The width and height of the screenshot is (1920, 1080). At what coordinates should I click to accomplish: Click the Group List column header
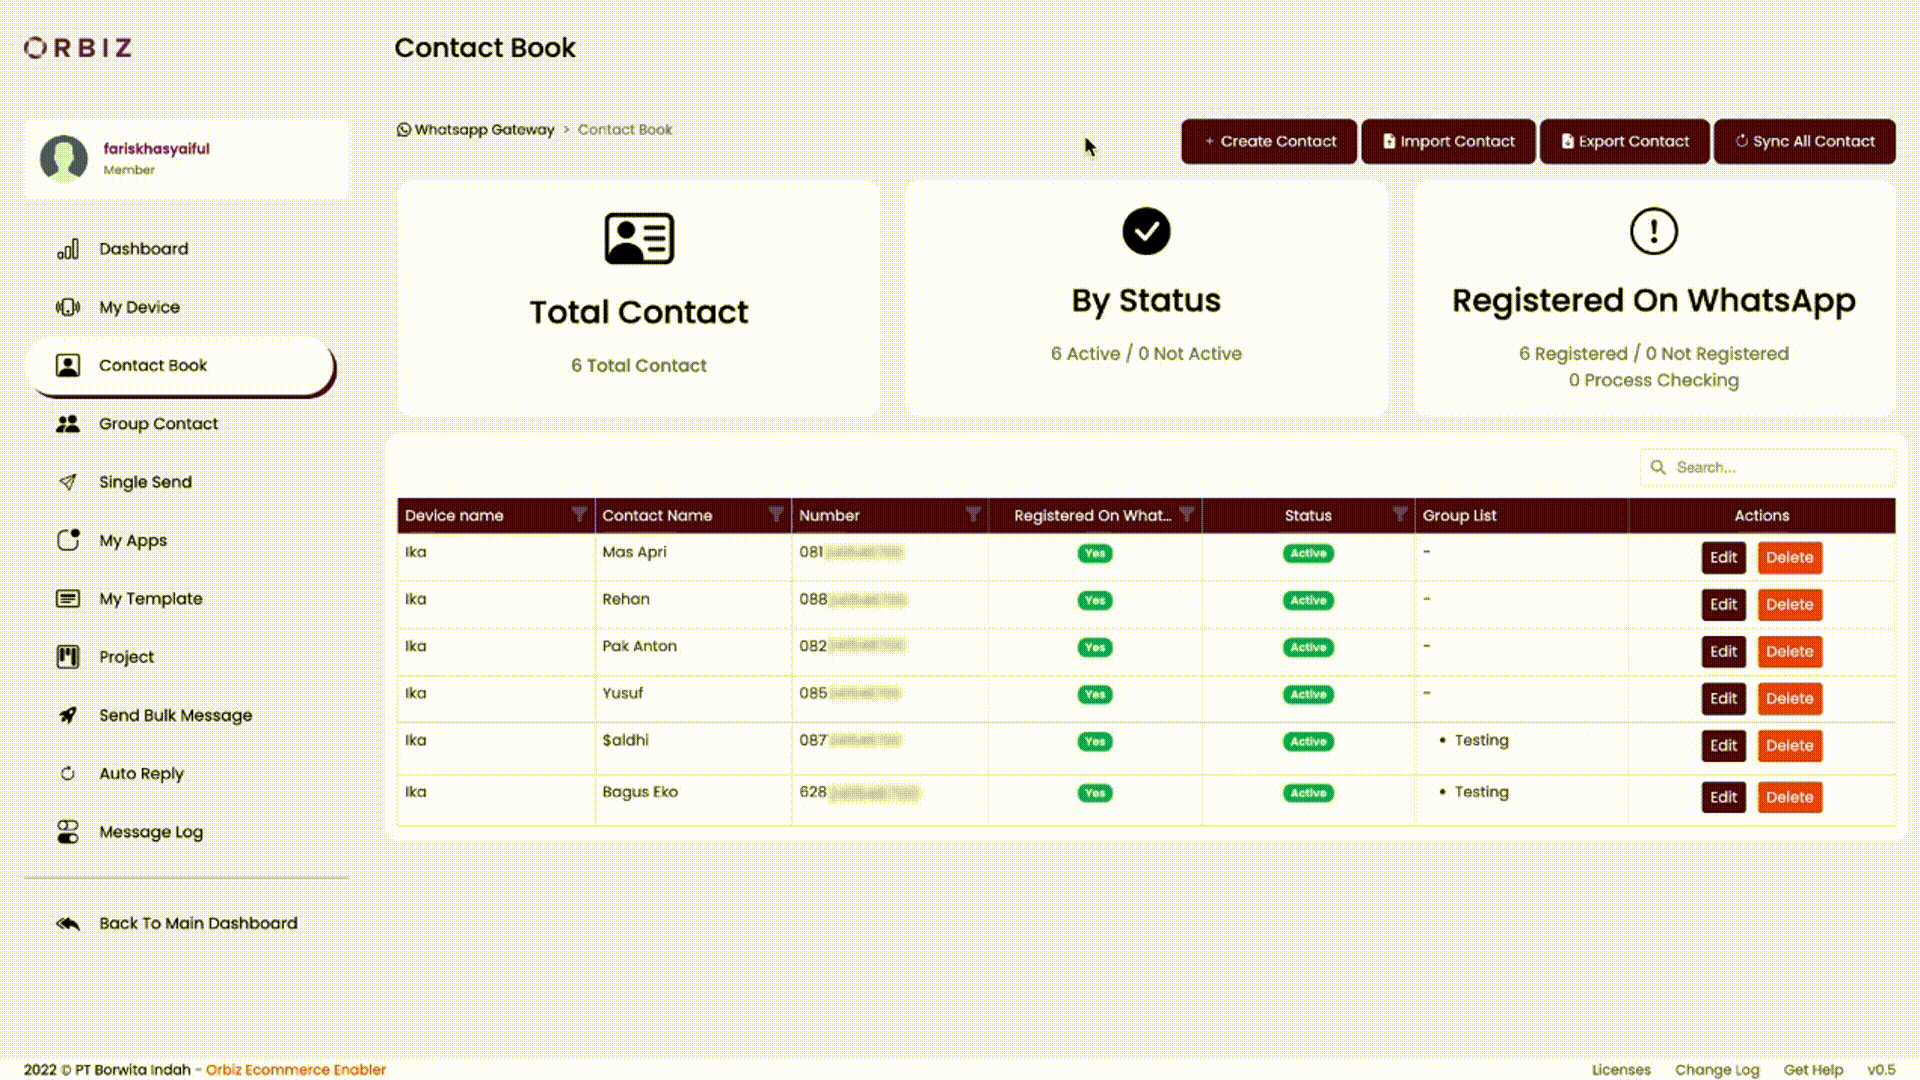1521,515
